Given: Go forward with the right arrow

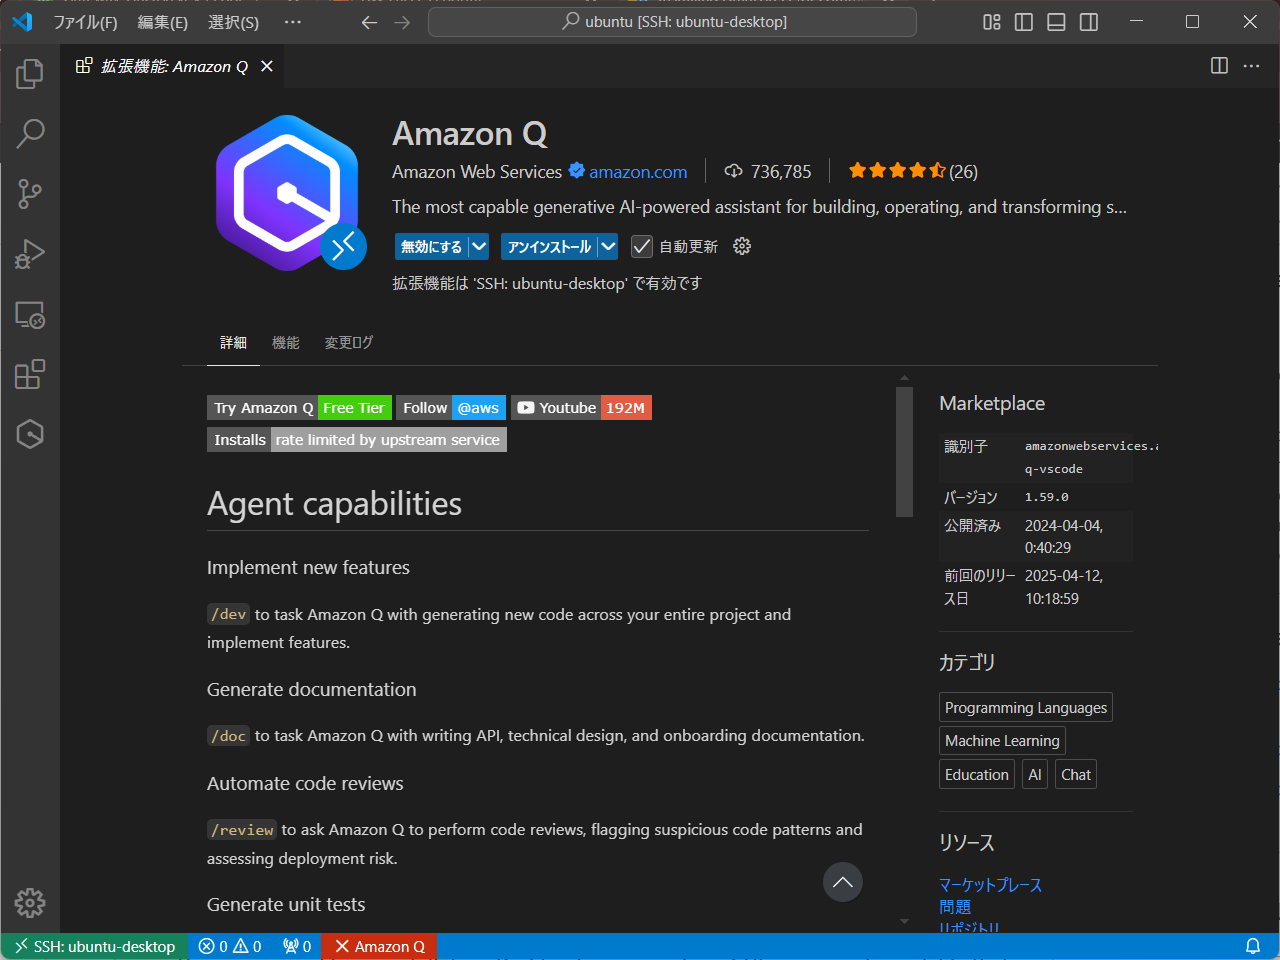Looking at the screenshot, I should (402, 22).
